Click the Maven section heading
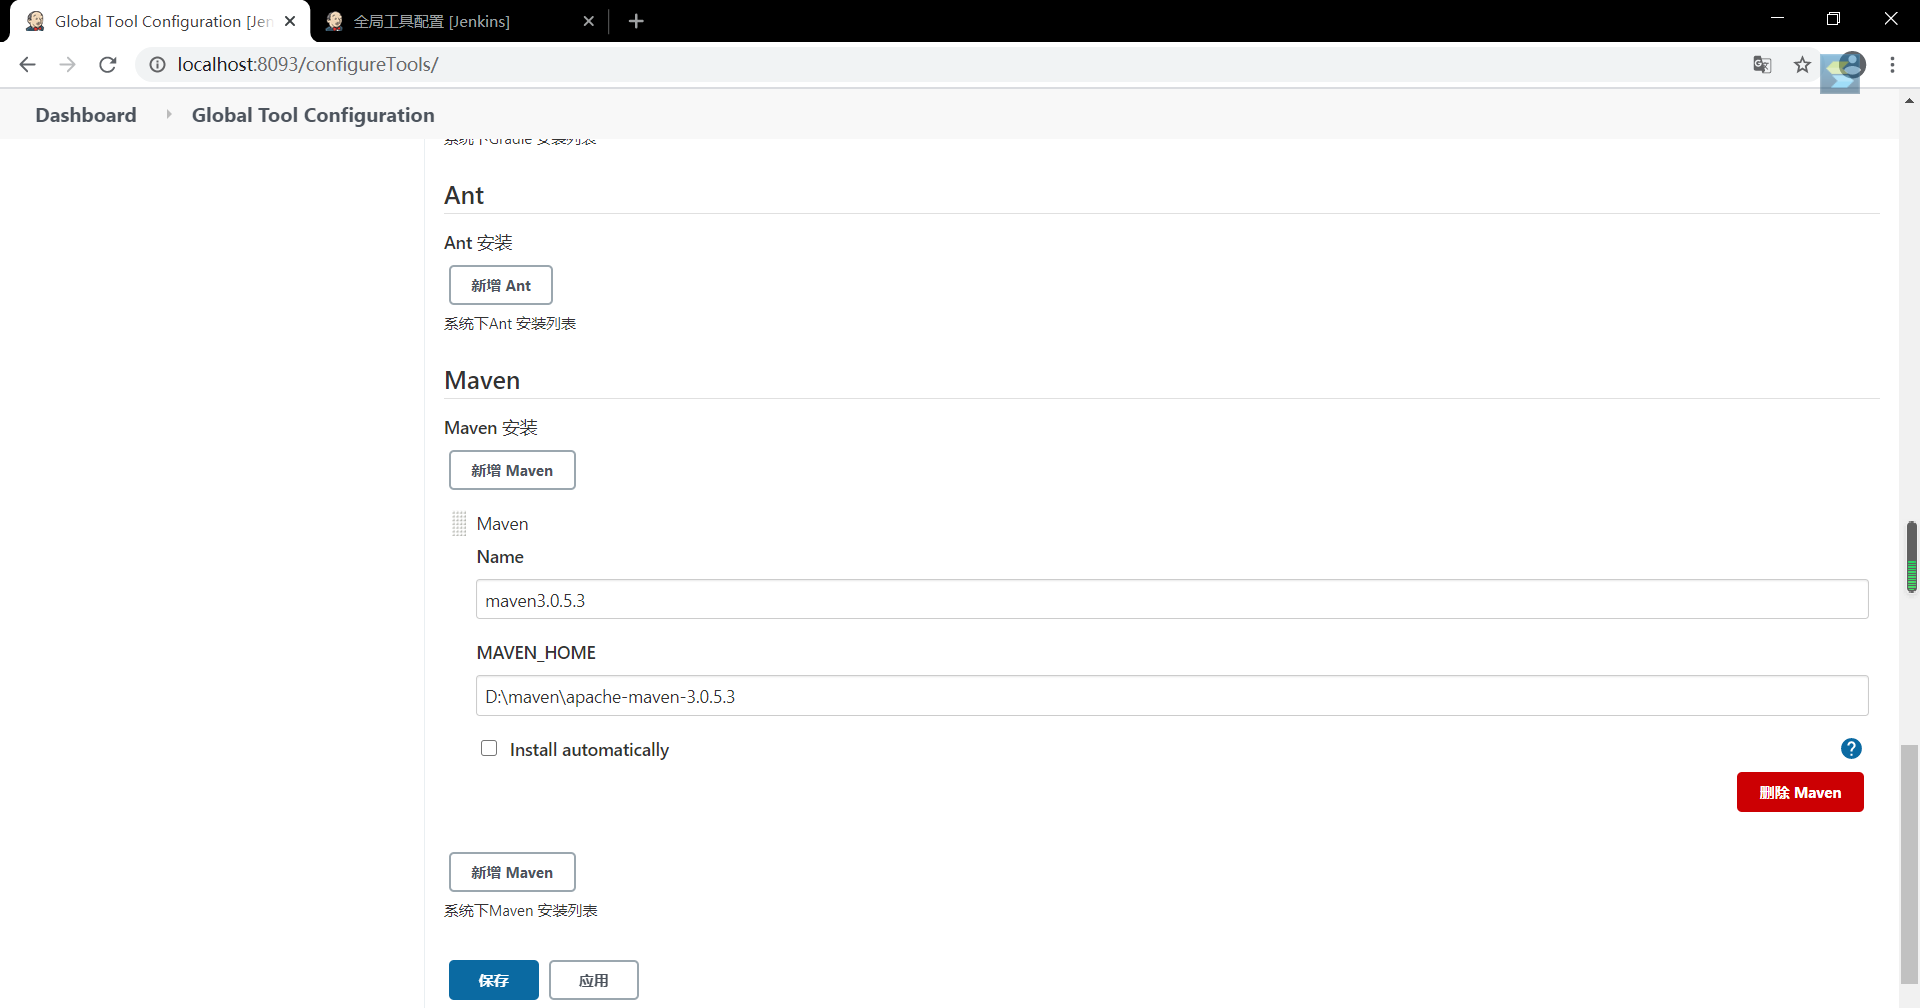 tap(482, 380)
